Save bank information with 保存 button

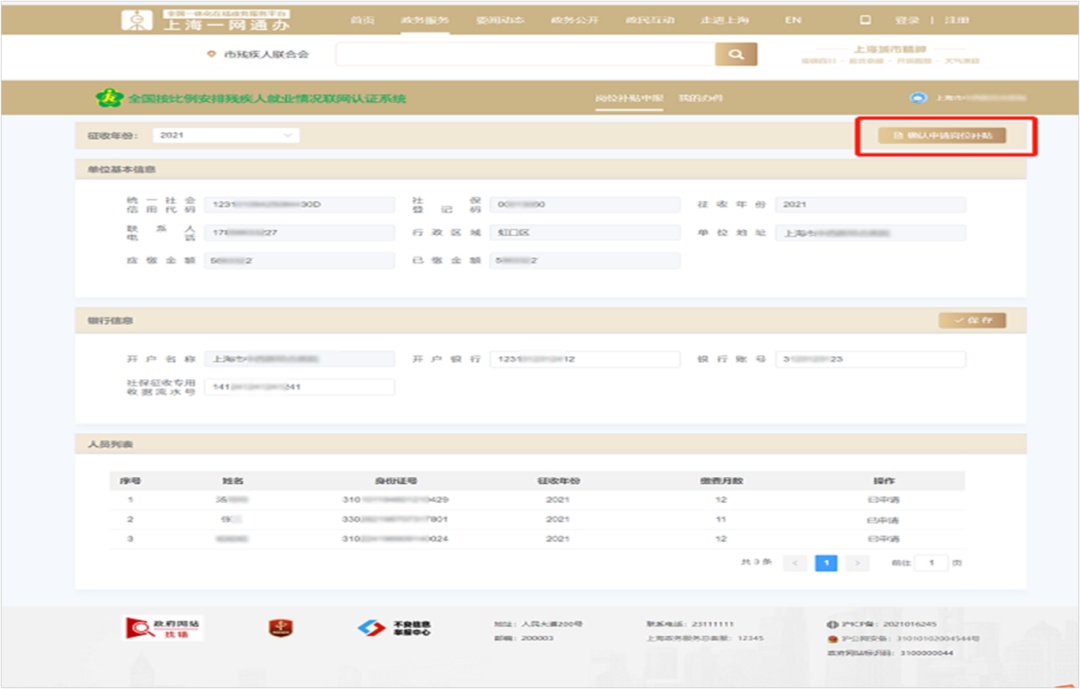tap(972, 320)
